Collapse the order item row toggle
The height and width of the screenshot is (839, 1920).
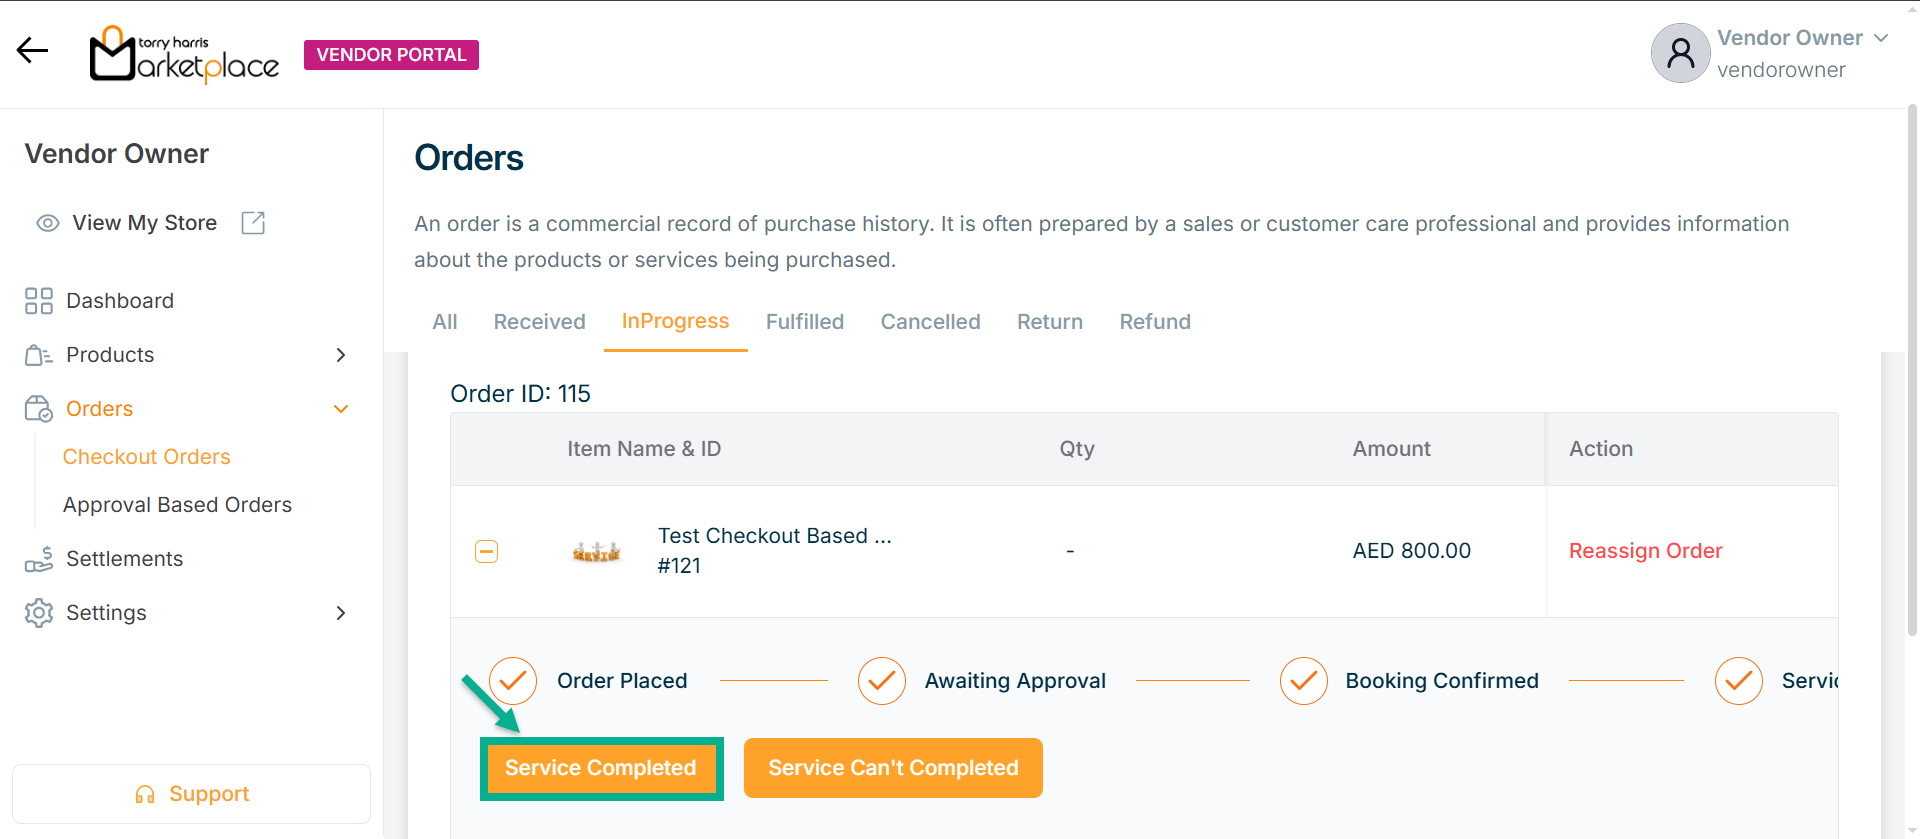tap(486, 551)
